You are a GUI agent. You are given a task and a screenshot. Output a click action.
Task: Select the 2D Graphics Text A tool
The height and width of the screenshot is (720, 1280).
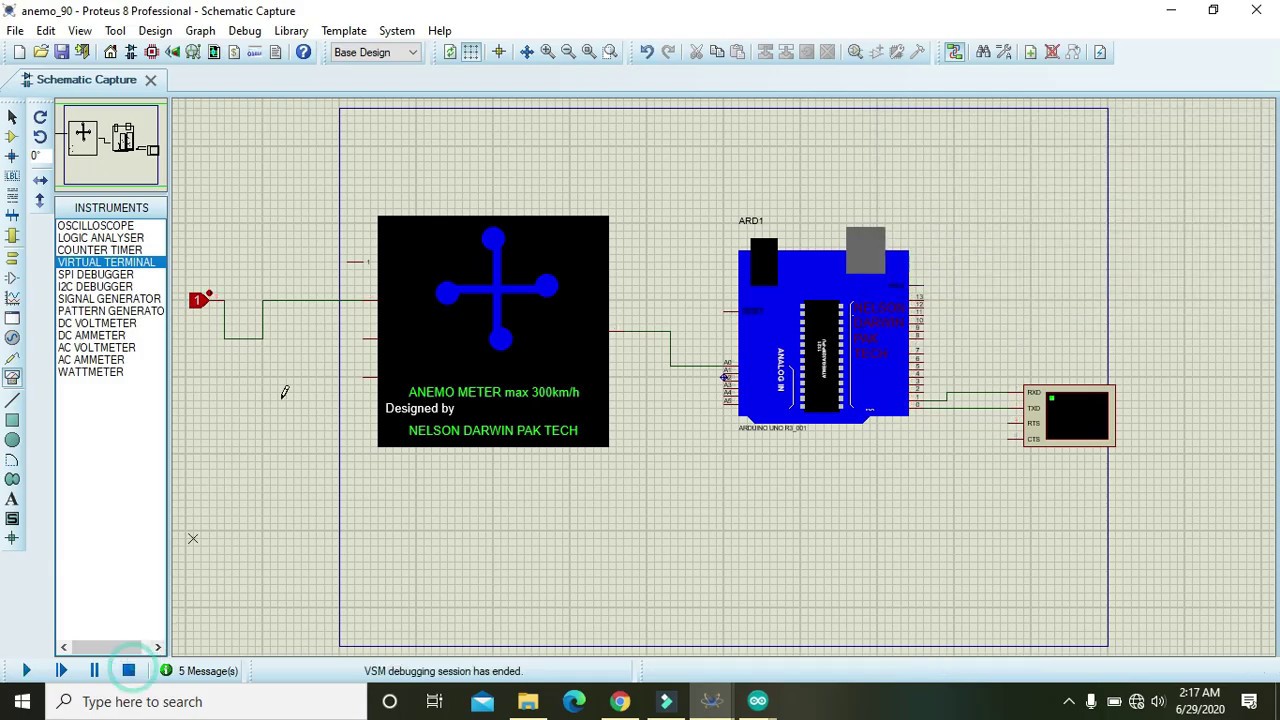(12, 499)
